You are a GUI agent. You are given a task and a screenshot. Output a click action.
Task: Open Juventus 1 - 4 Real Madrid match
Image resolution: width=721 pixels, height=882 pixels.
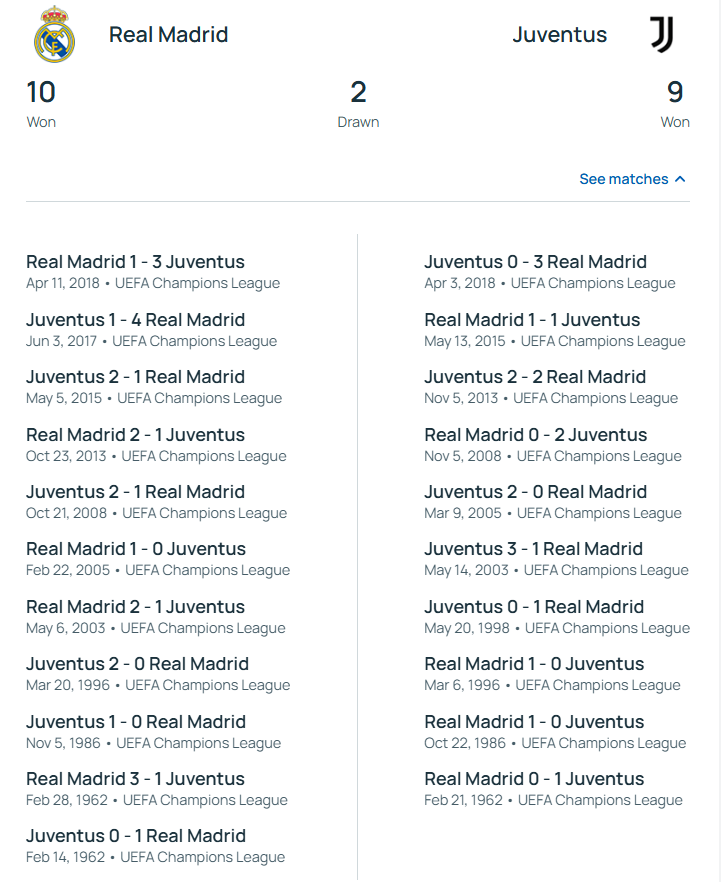(135, 320)
